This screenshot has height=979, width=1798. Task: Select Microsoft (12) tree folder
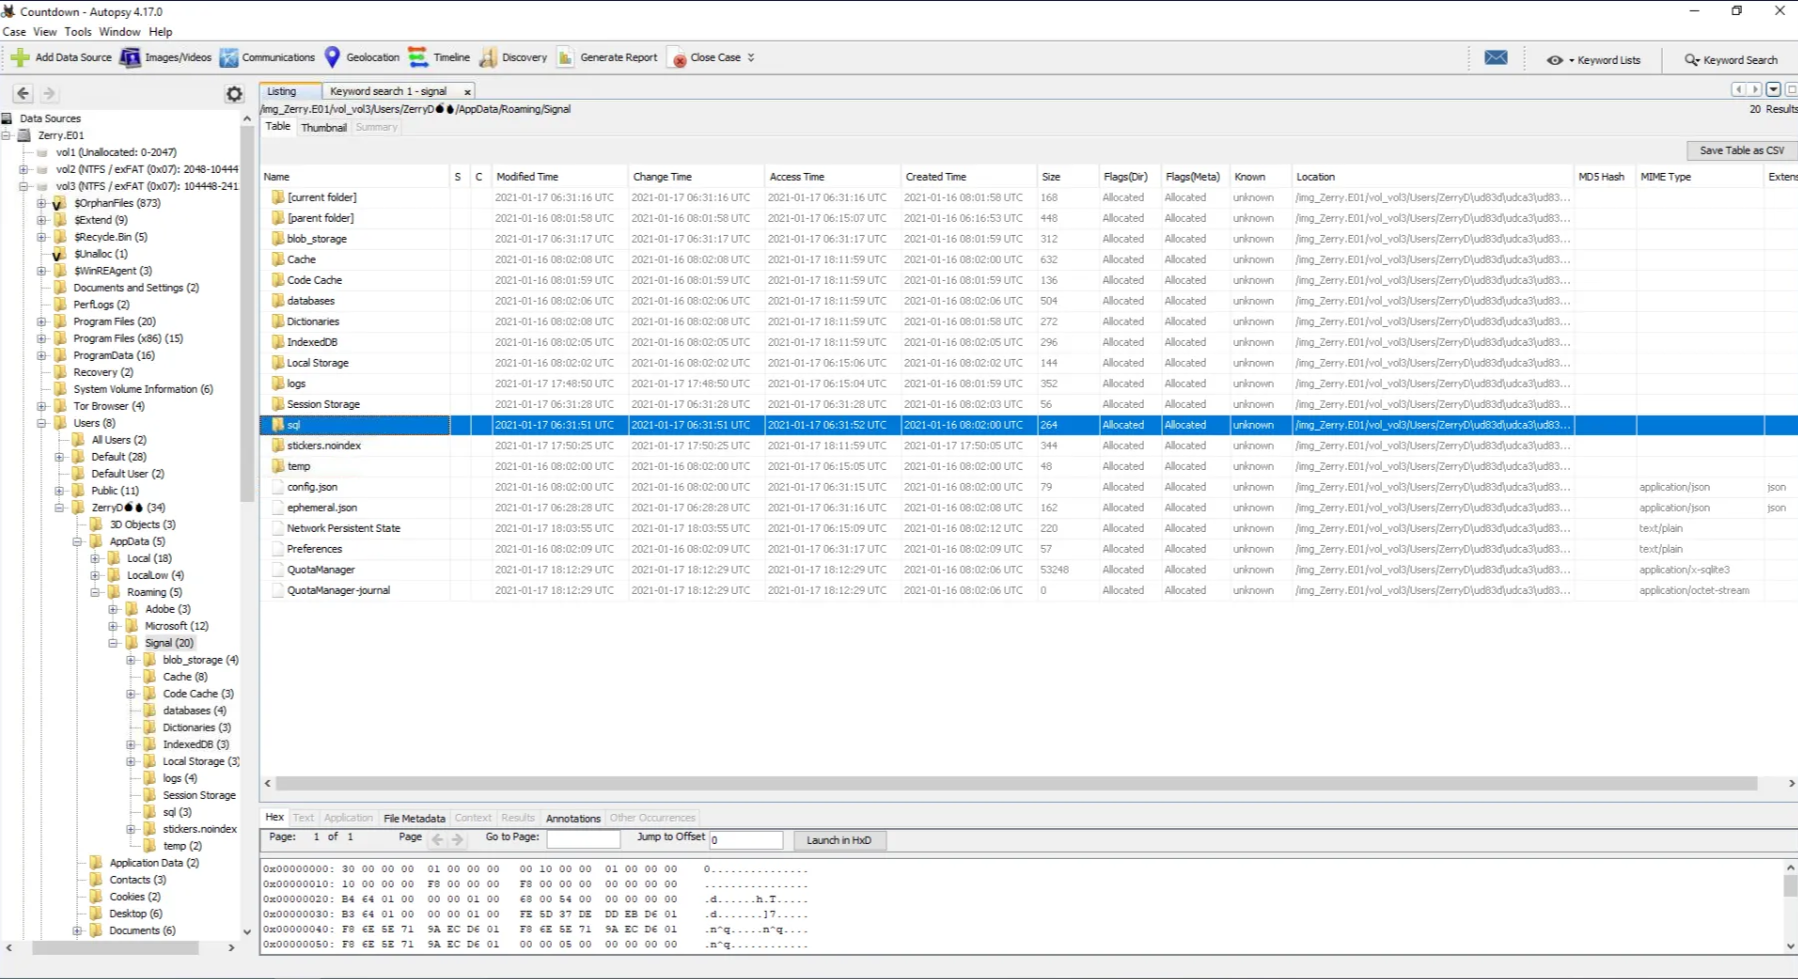tap(176, 626)
